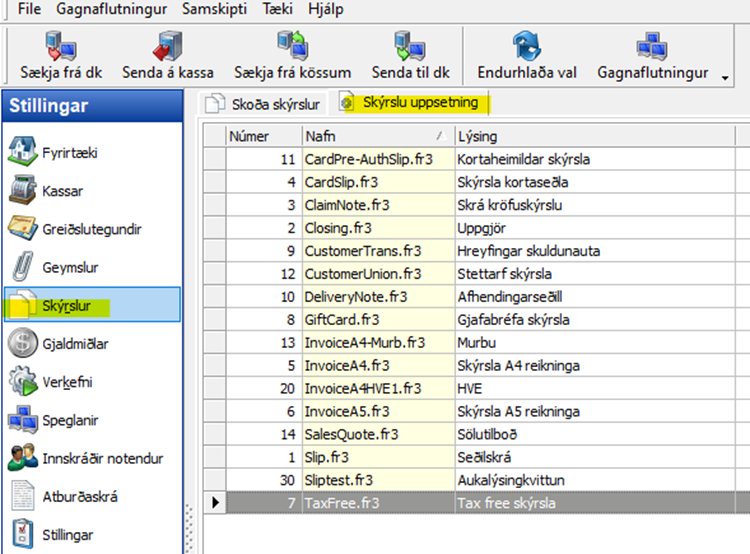The width and height of the screenshot is (750, 554).
Task: Click the Númer column header
Action: pyautogui.click(x=262, y=135)
